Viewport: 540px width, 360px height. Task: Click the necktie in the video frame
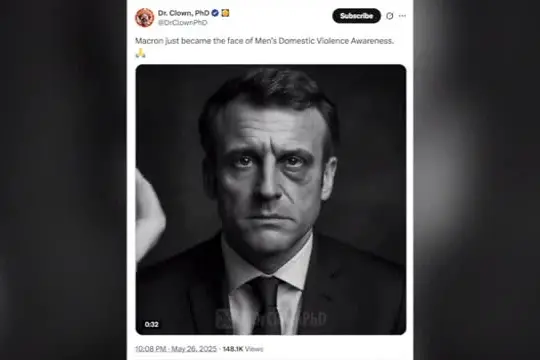266,305
